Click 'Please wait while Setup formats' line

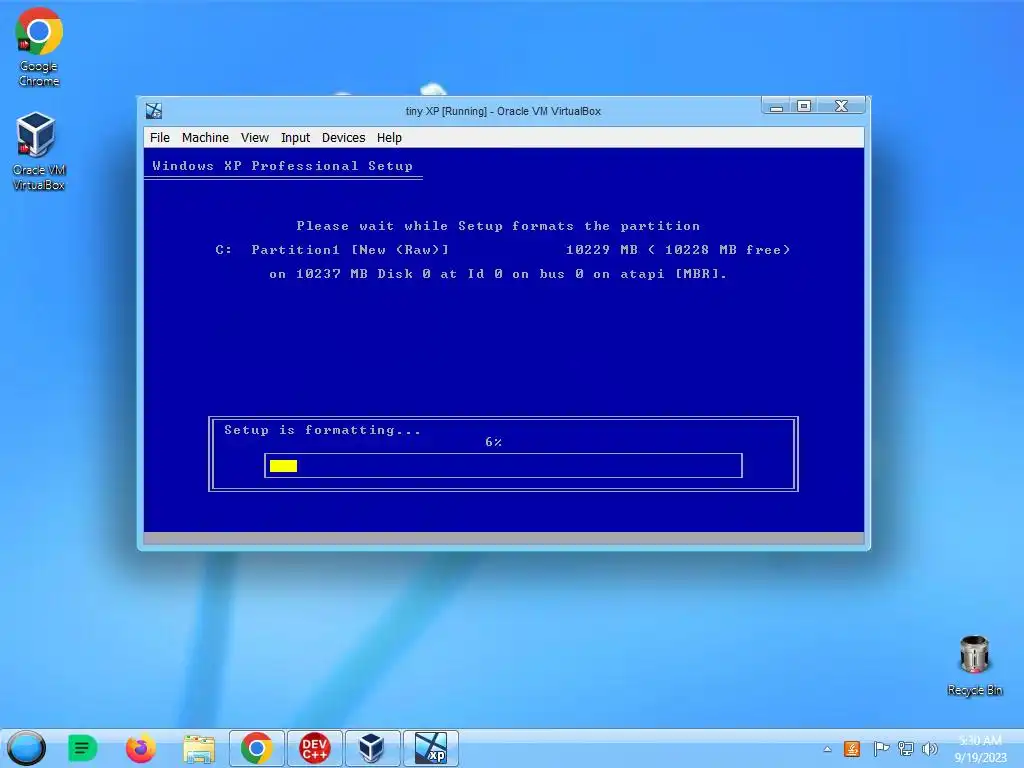coord(498,226)
